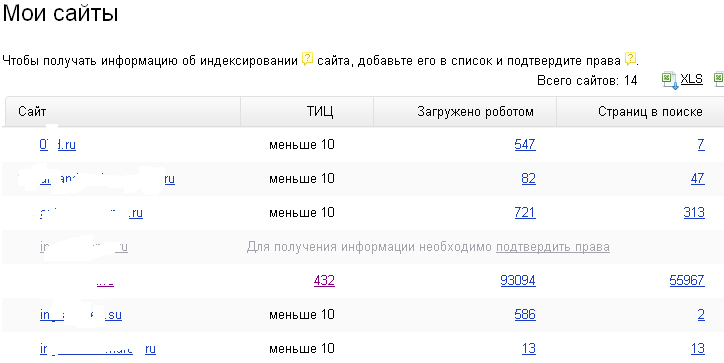The image size is (724, 363).
Task: Click the help icon after 'индексировании'
Action: 308,59
